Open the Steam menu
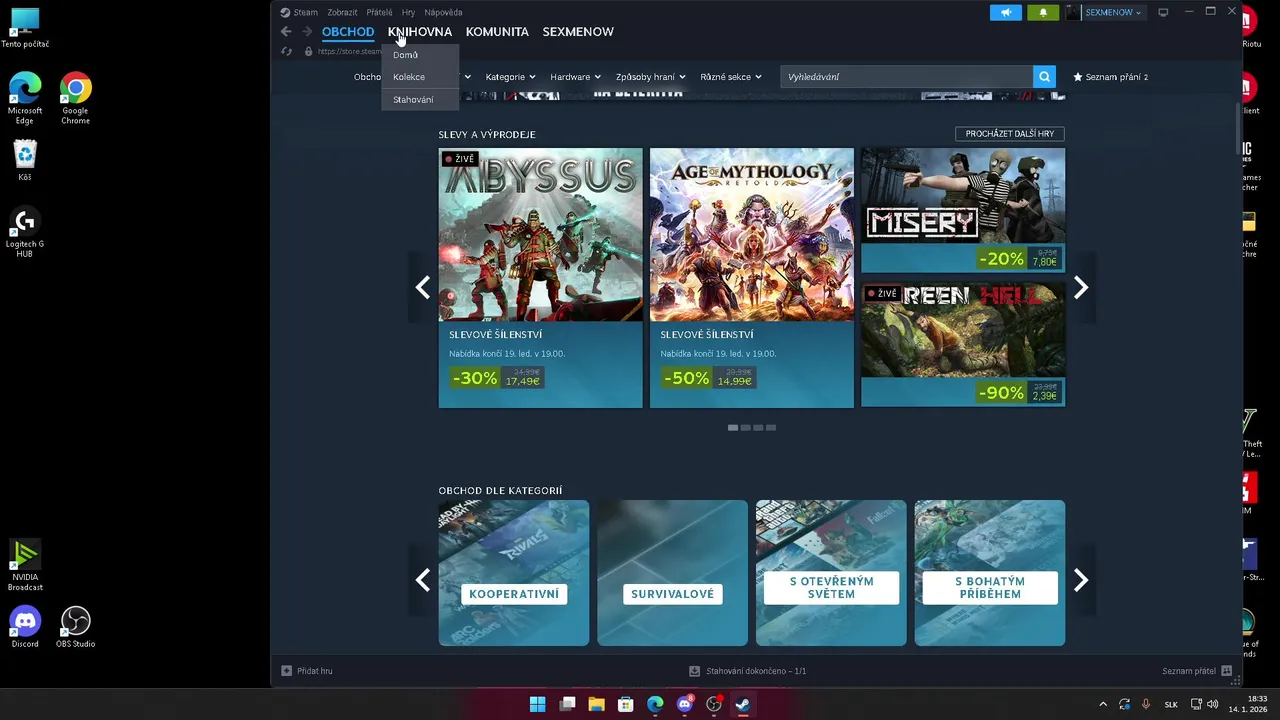1280x720 pixels. coord(305,12)
